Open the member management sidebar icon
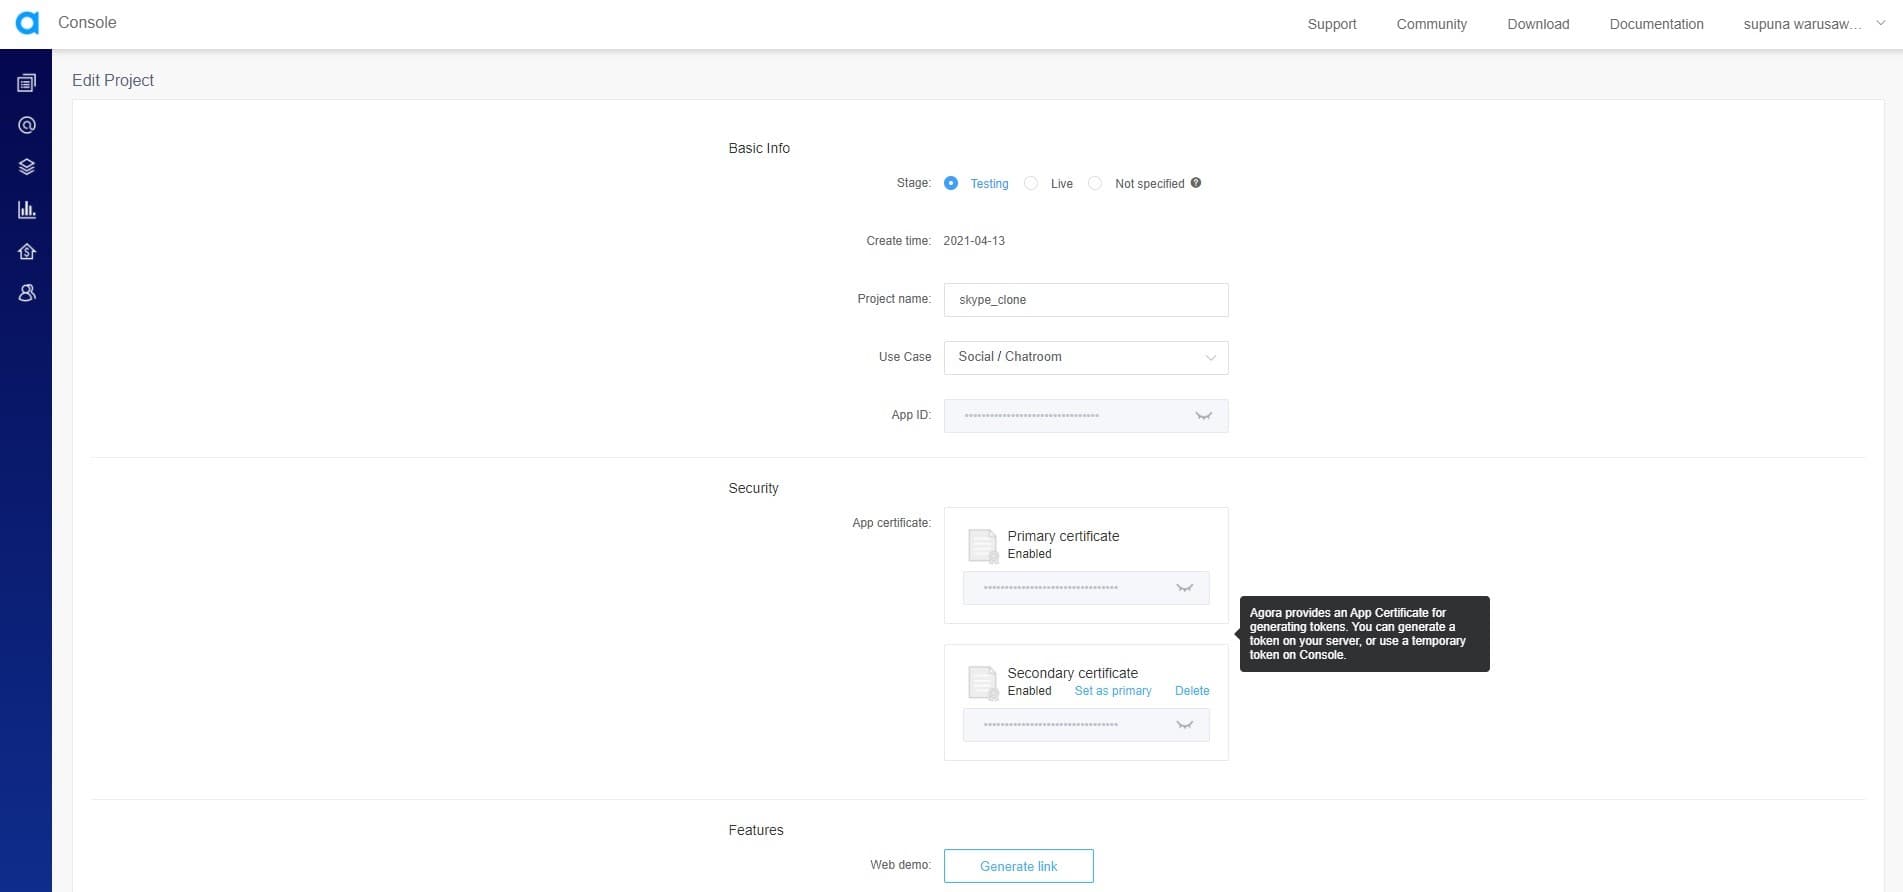The image size is (1903, 892). 27,293
